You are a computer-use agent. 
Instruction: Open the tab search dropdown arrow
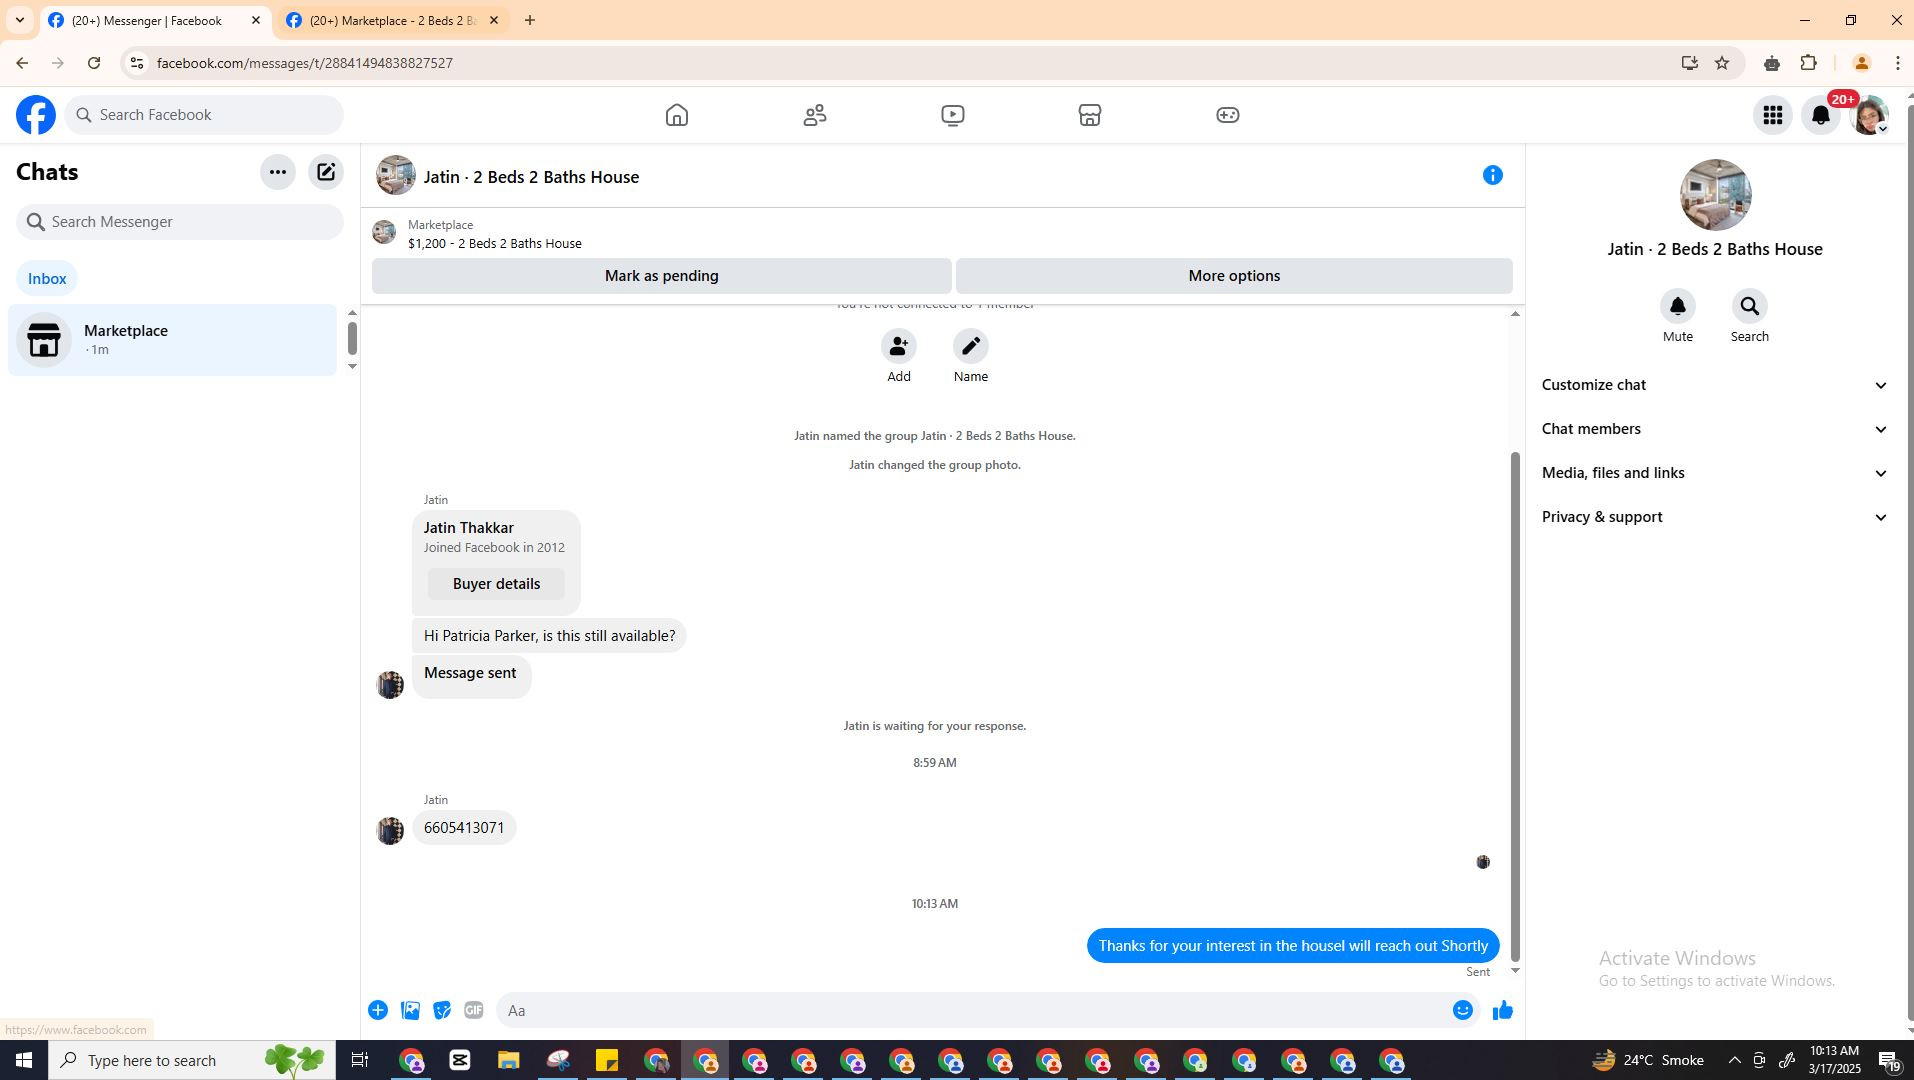[20, 20]
